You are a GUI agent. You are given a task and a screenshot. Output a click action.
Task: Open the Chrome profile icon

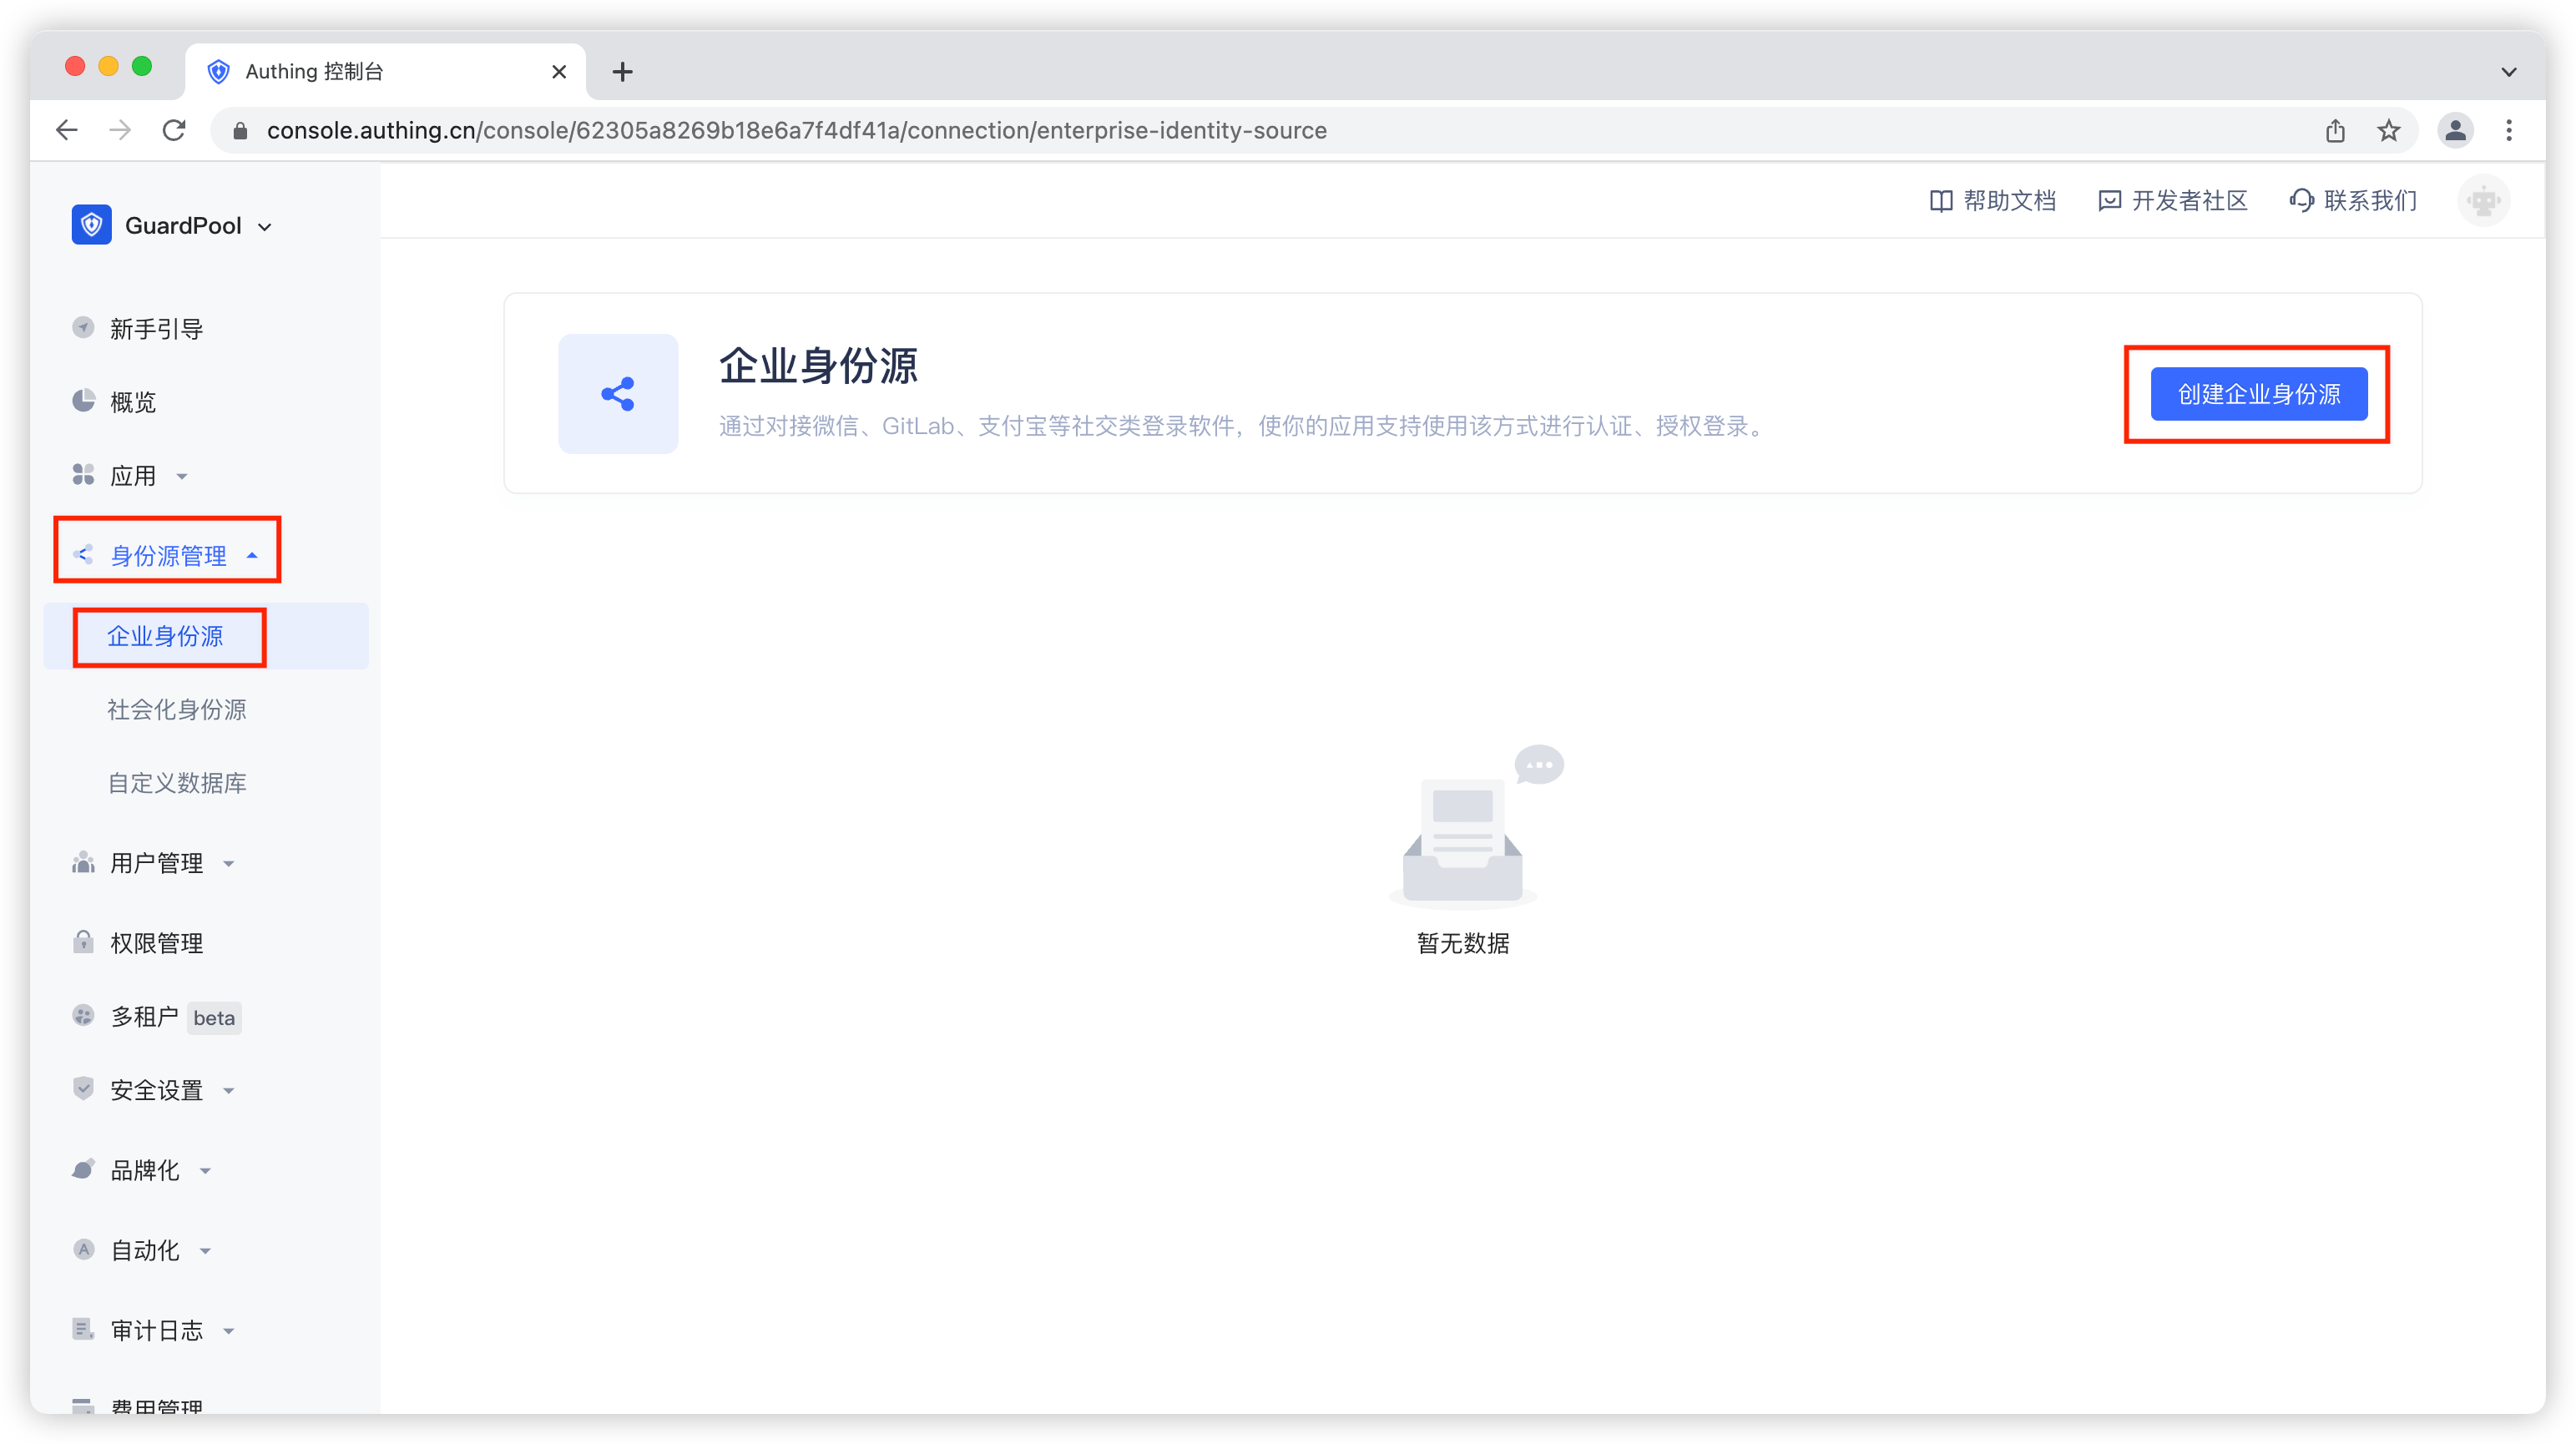tap(2455, 131)
